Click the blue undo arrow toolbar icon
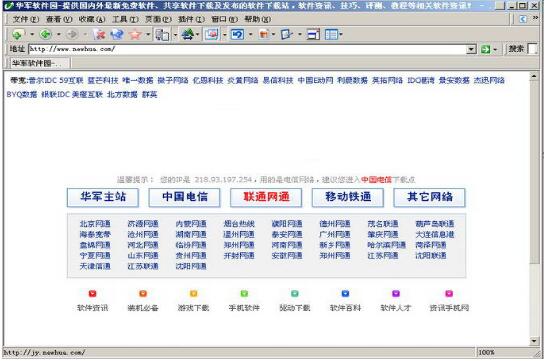 [238, 34]
